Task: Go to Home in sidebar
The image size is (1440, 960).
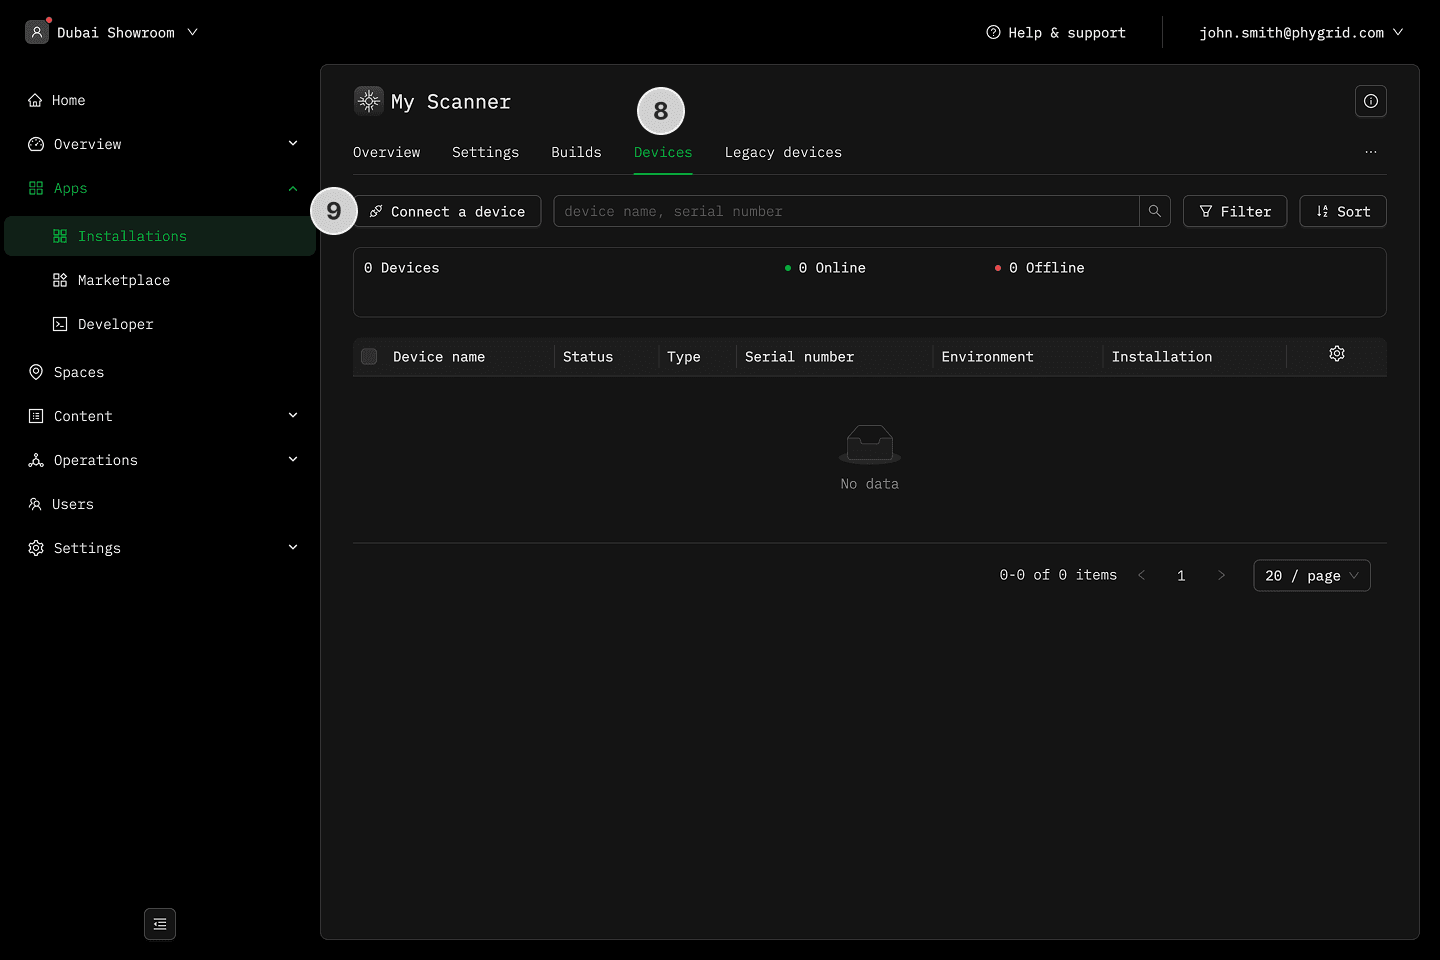Action: coord(68,100)
